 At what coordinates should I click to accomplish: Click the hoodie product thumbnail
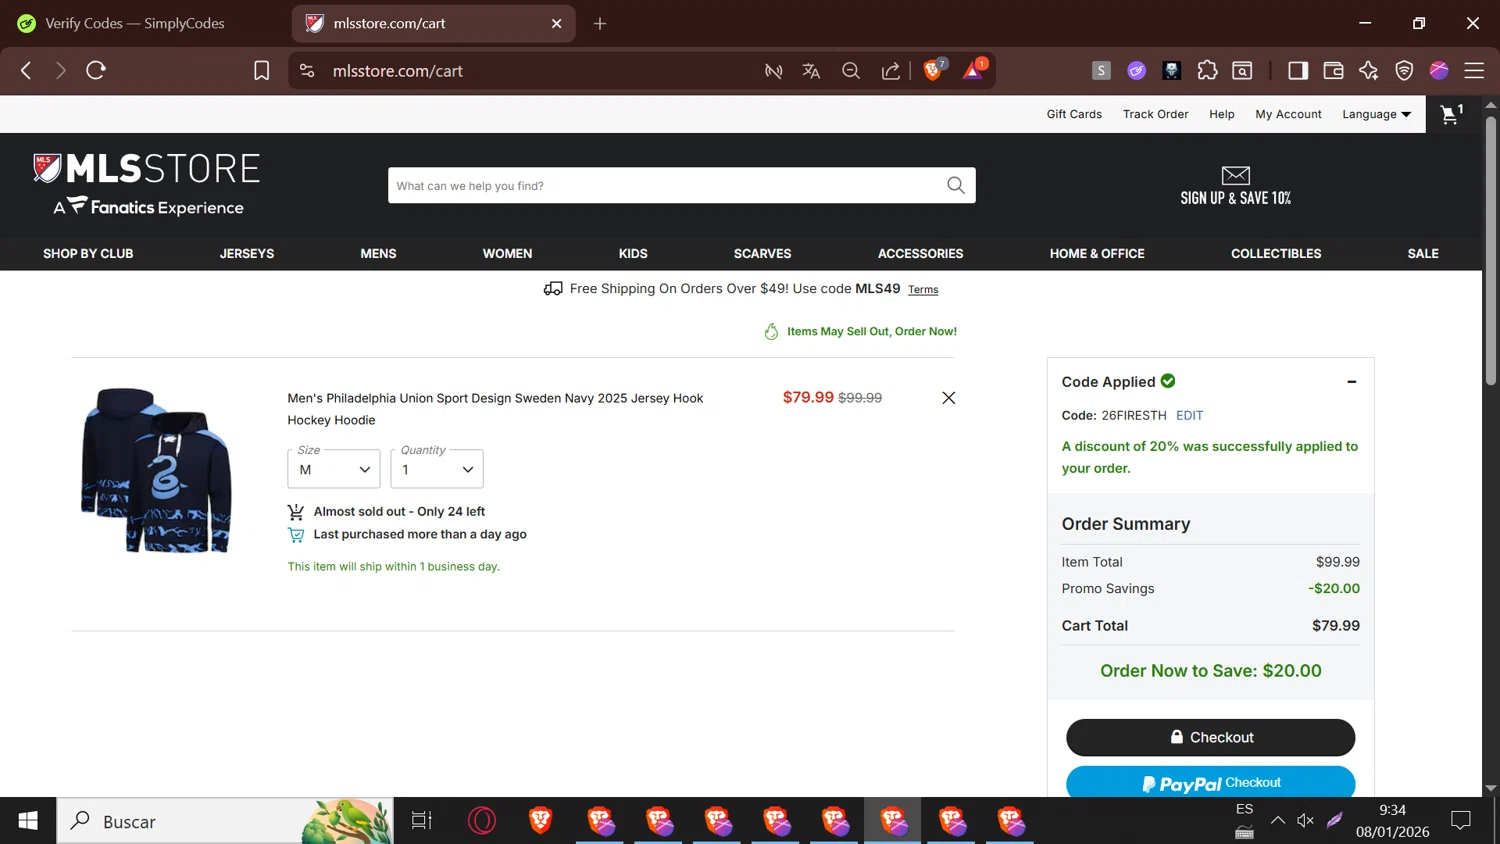click(156, 470)
